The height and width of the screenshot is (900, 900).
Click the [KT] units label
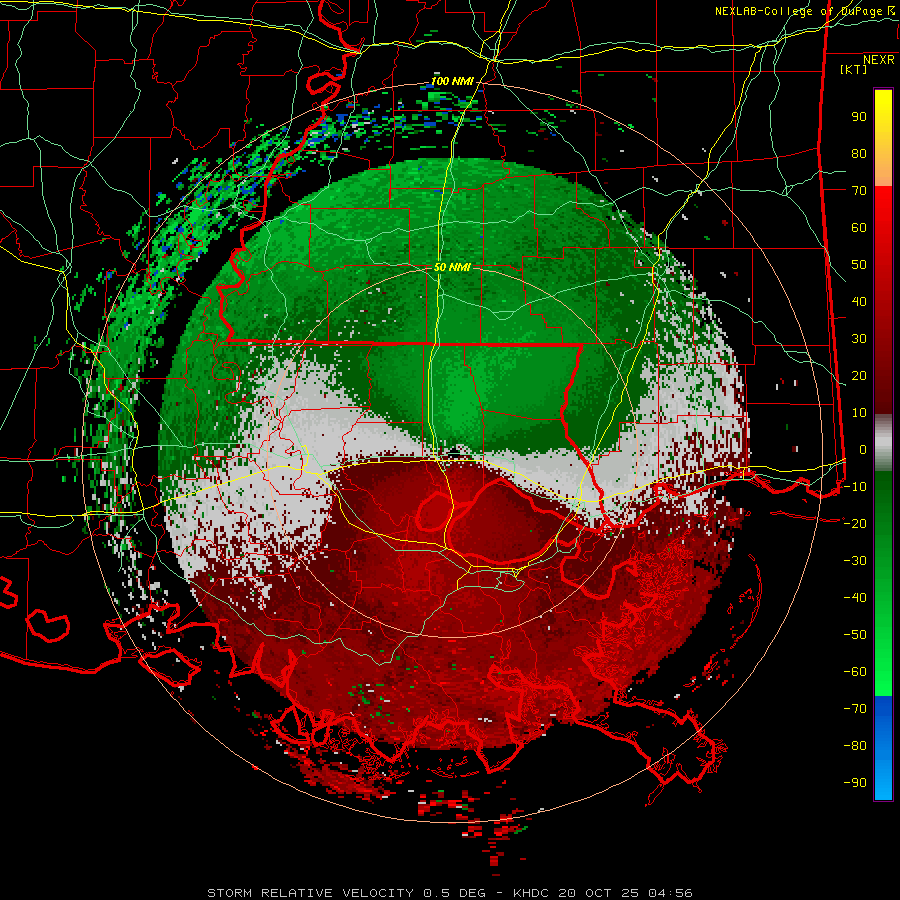click(853, 69)
